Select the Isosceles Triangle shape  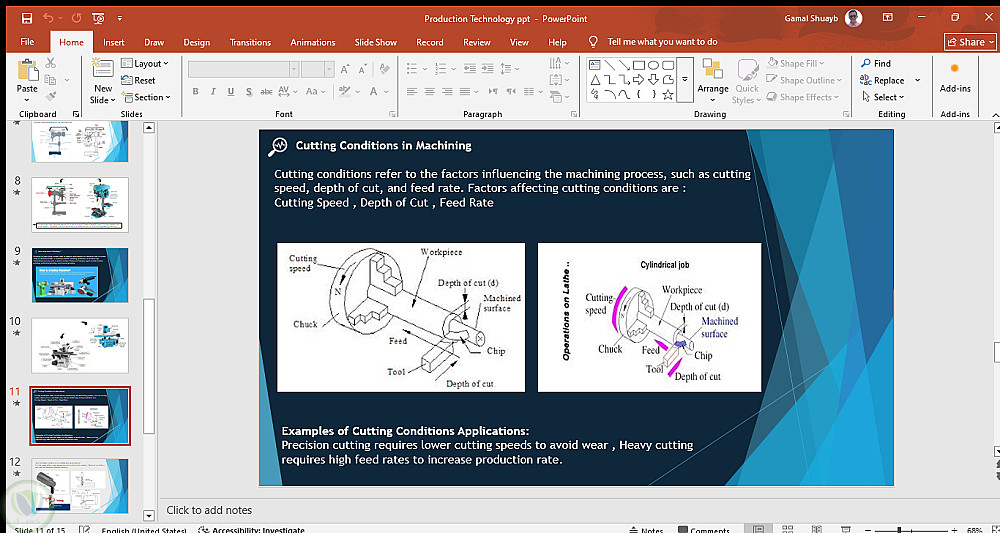594,80
